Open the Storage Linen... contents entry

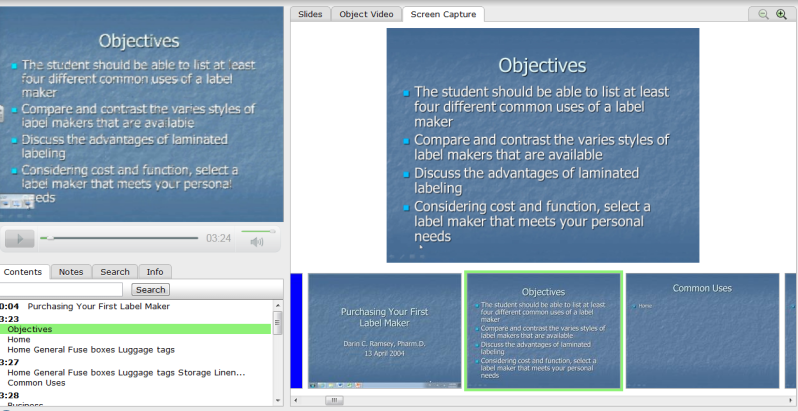pos(126,372)
